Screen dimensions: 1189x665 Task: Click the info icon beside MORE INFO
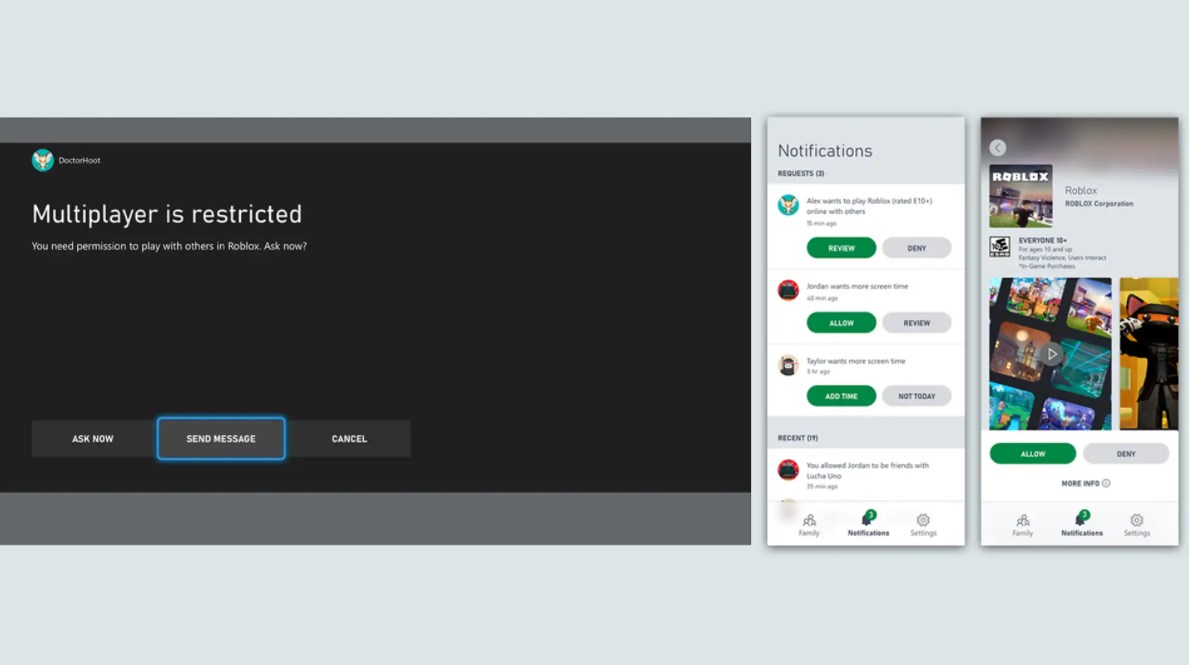(x=1106, y=483)
